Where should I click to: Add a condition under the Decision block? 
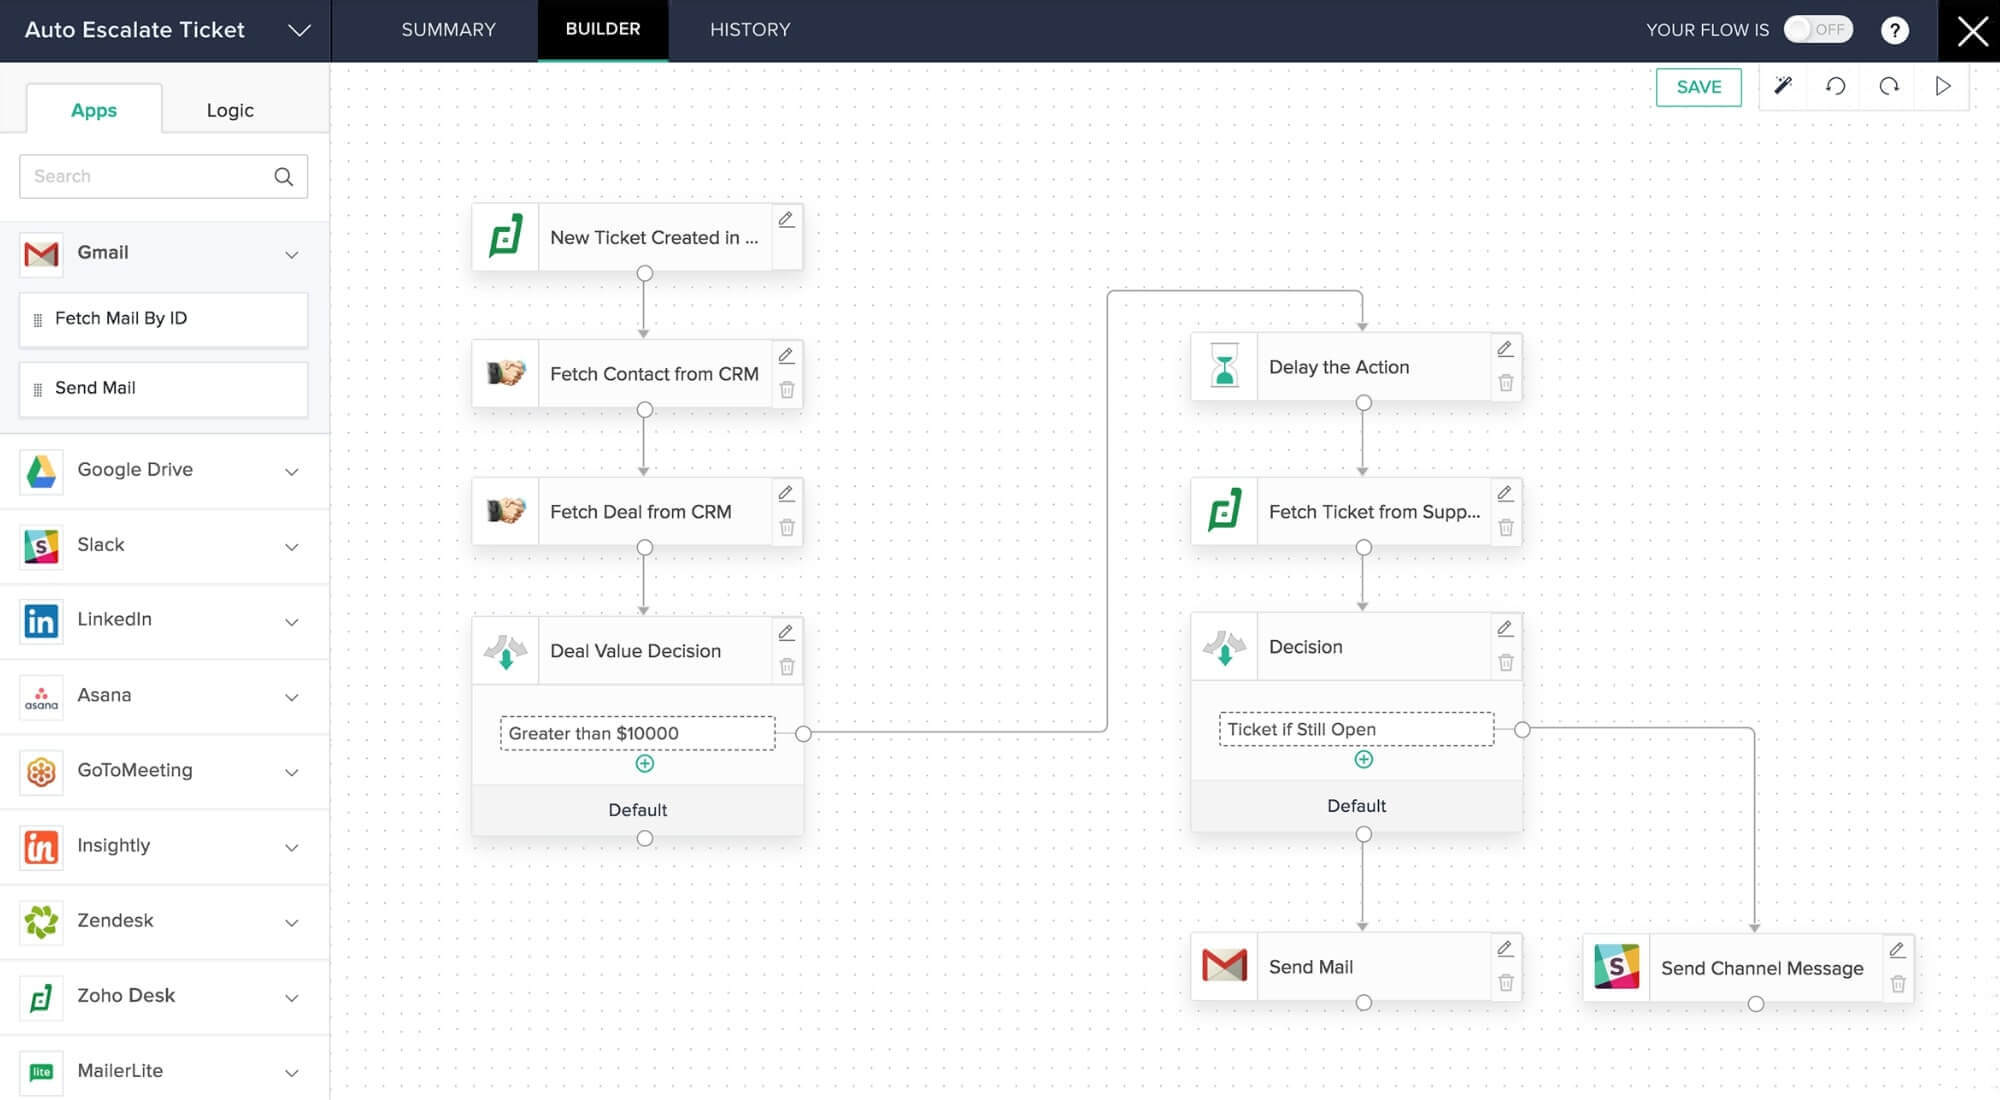point(1363,760)
